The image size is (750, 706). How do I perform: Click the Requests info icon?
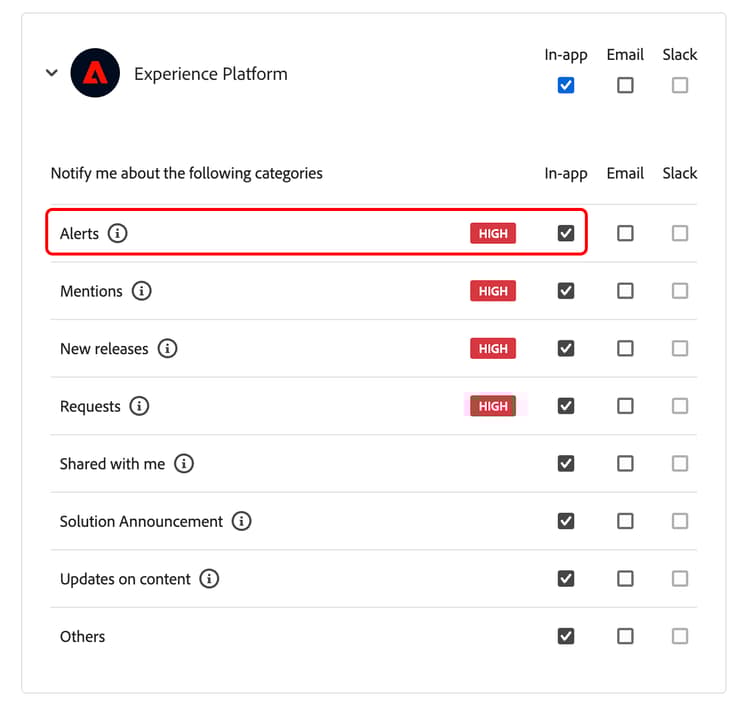tap(139, 406)
